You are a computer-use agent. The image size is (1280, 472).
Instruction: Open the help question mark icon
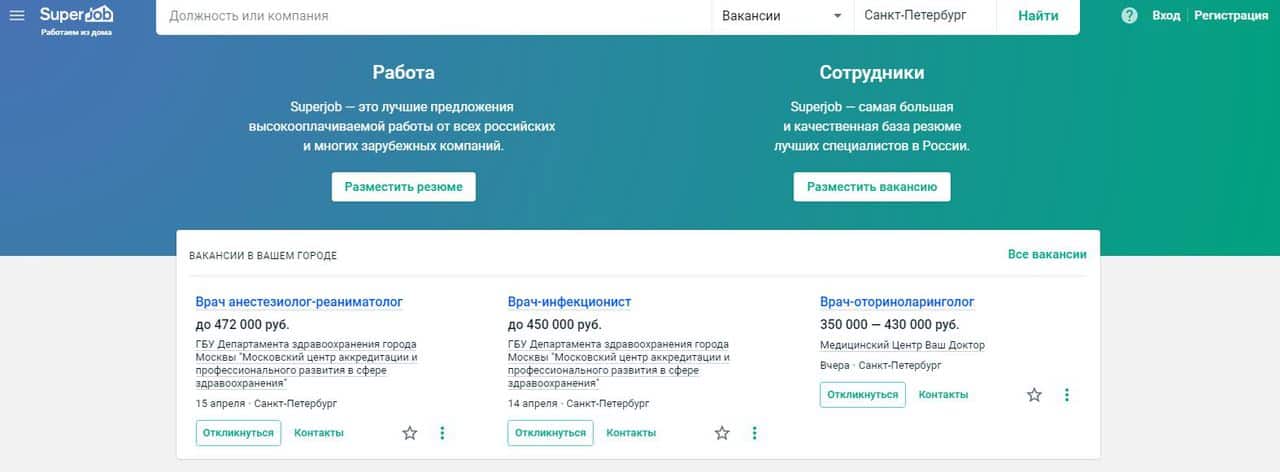point(1129,16)
